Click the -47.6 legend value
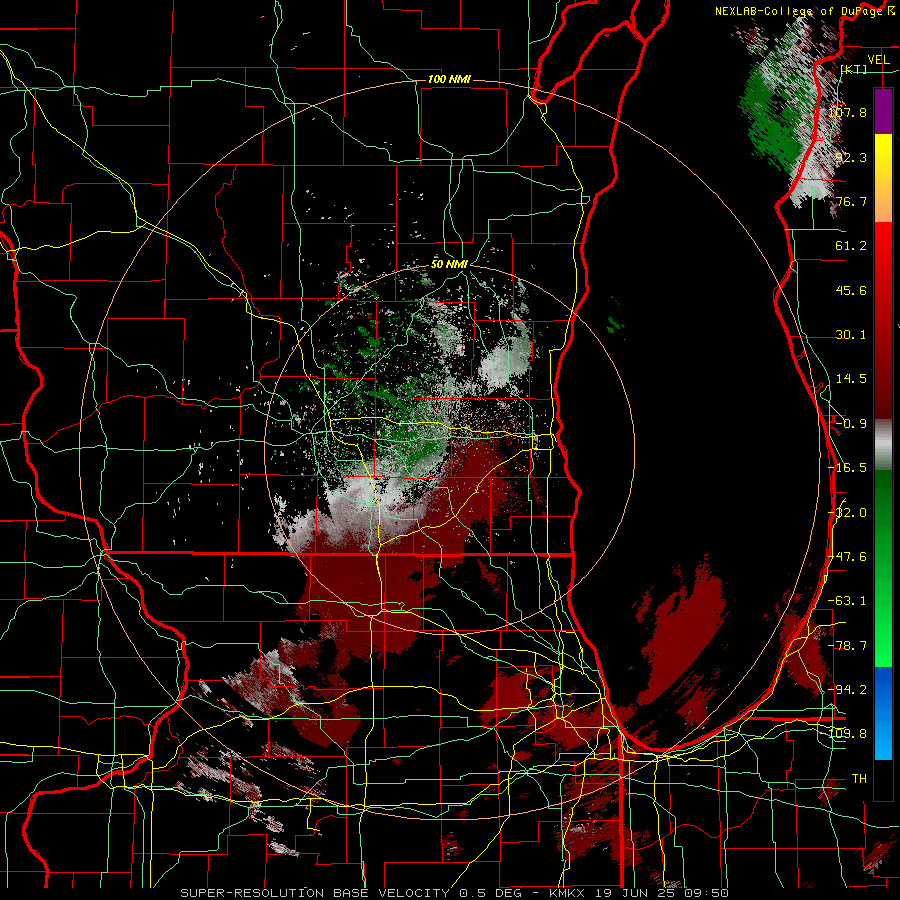Screen dimensions: 900x900 pos(847,557)
